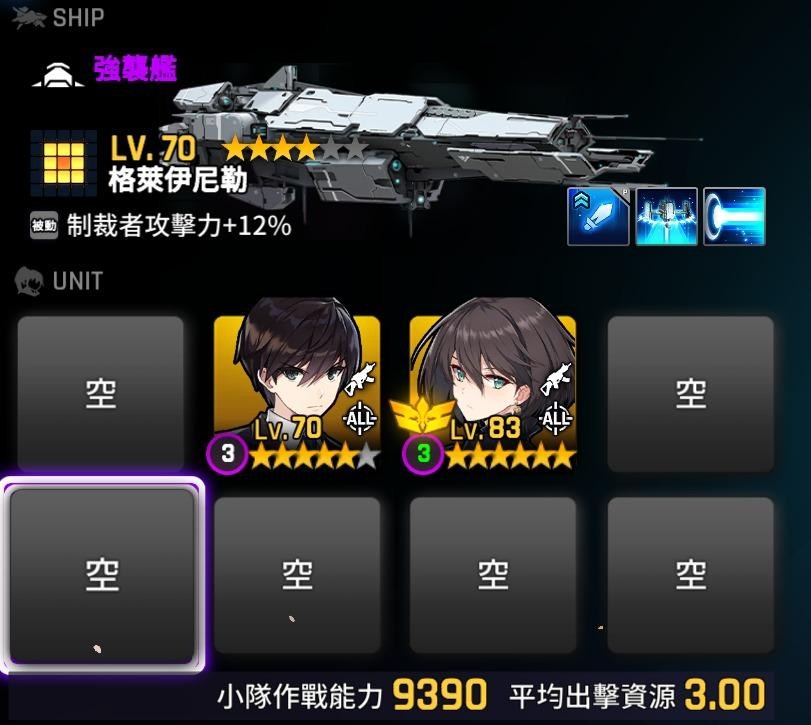The height and width of the screenshot is (725, 811).
Task: Select the second bottom-row empty 空 slot
Action: click(x=297, y=575)
